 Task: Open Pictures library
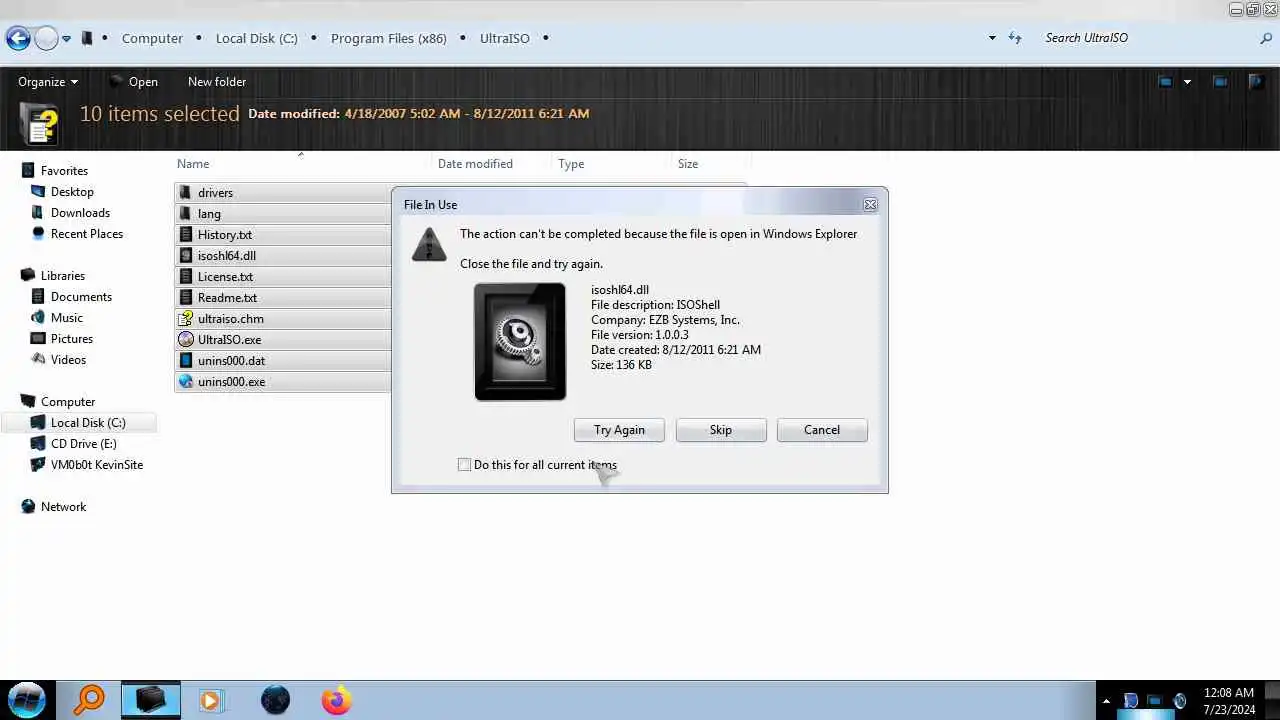click(72, 339)
